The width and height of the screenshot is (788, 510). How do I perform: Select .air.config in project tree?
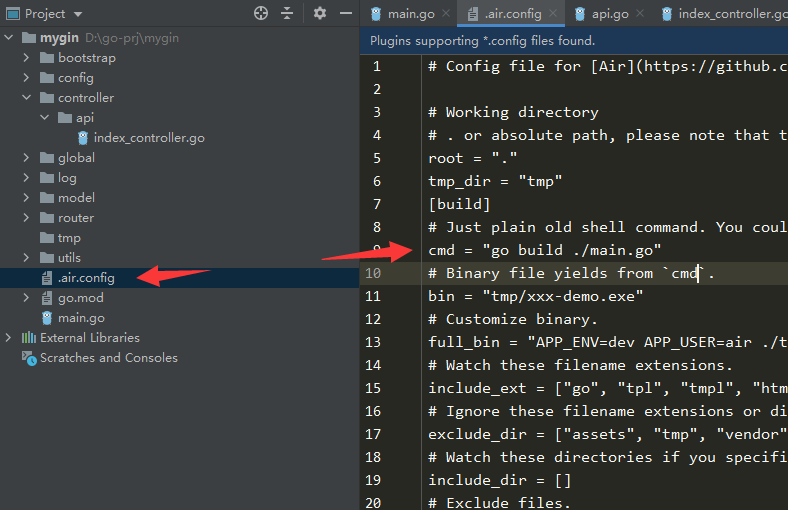pyautogui.click(x=86, y=278)
